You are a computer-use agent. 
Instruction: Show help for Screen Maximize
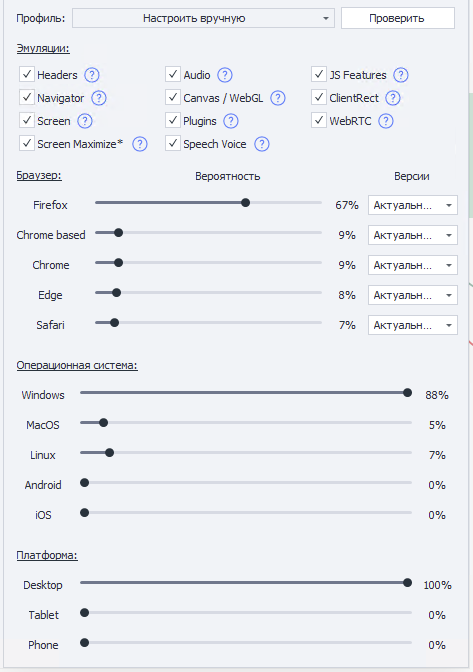[x=140, y=144]
